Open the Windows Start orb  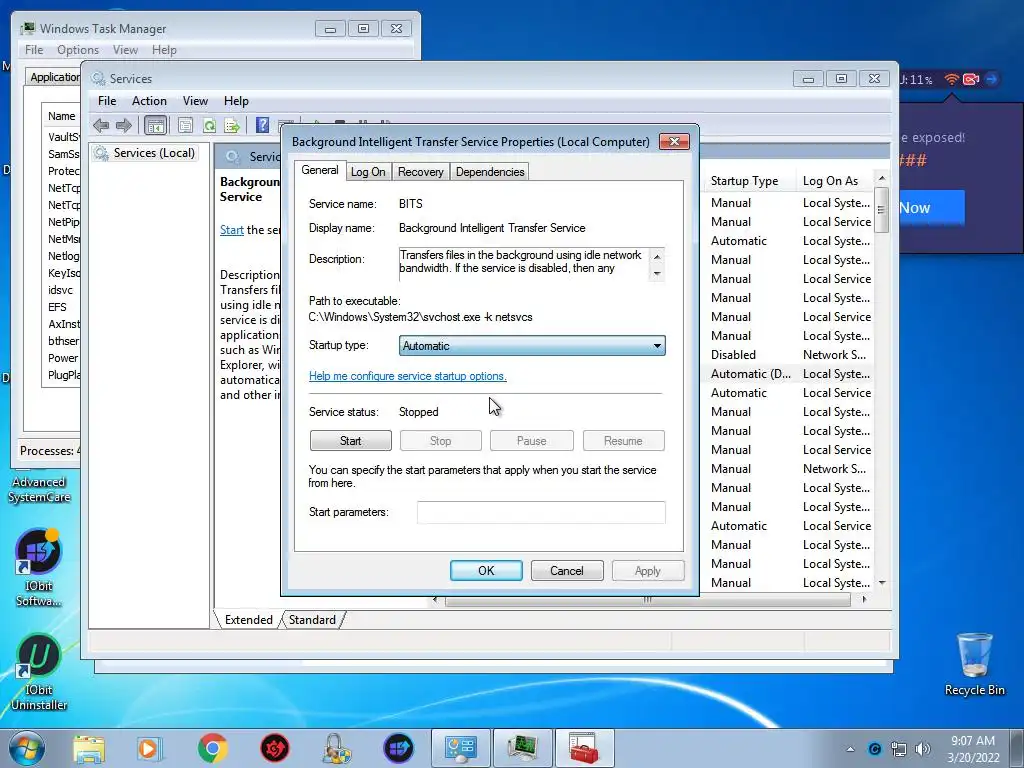(x=27, y=748)
